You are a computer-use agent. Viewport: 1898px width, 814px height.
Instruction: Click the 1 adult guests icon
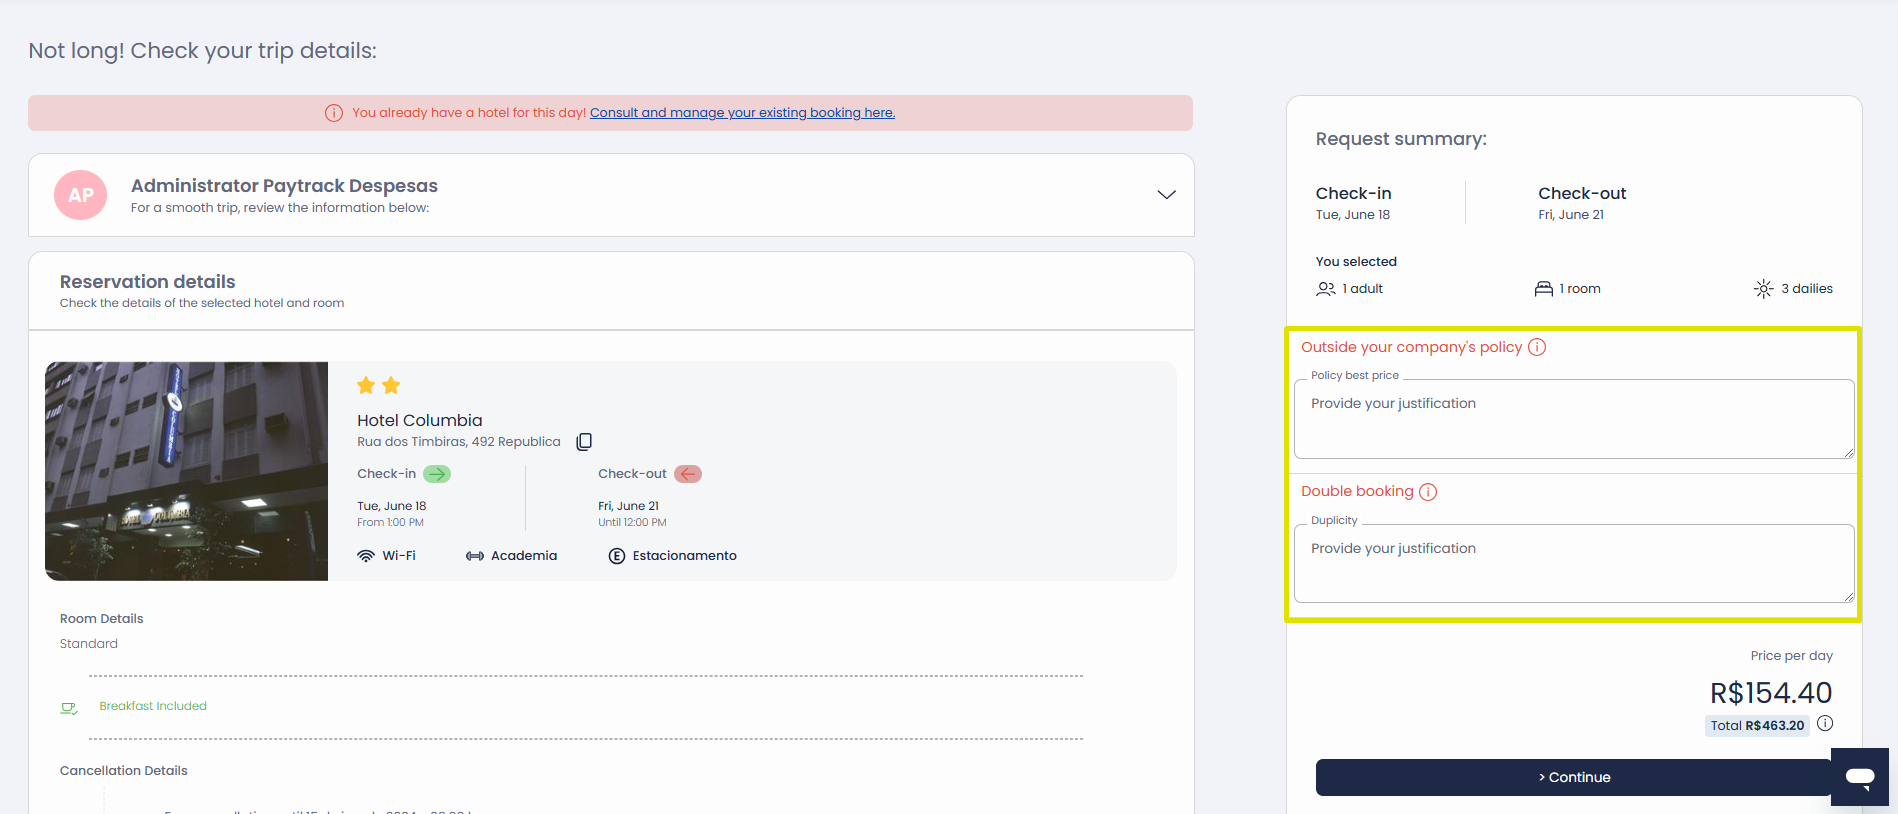1326,289
